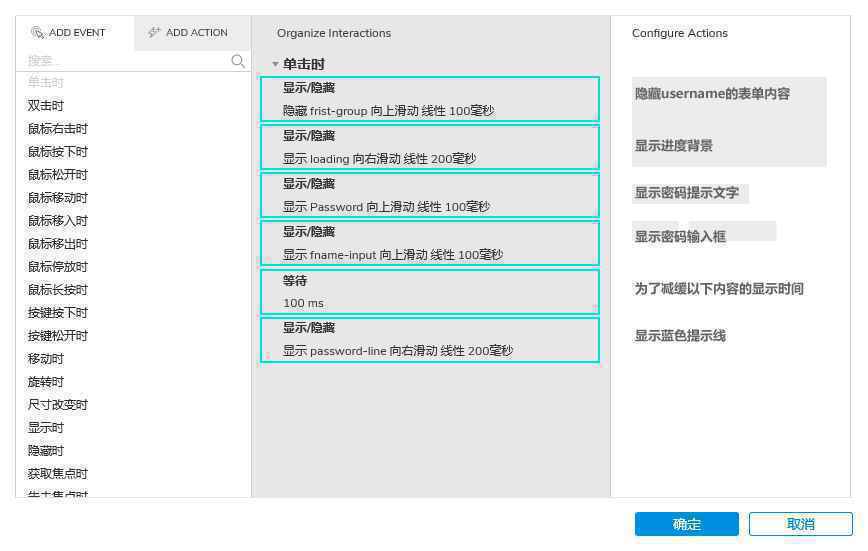Screen dimensions: 868x551
Task: Click the 显示密码提示文字 note
Action: point(686,193)
